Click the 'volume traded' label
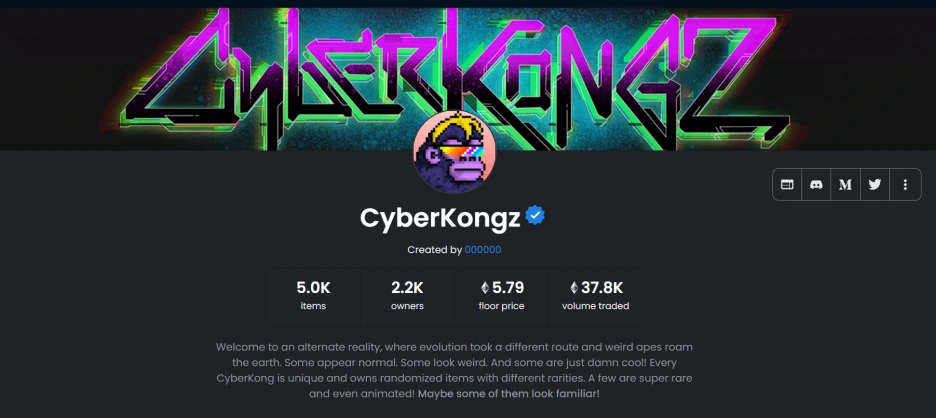Viewport: 936px width, 418px height. (595, 306)
